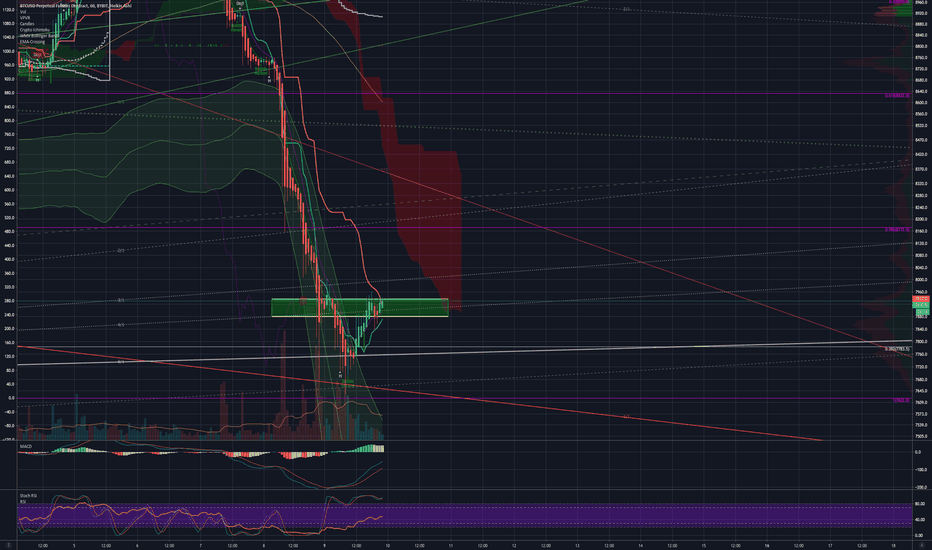The height and width of the screenshot is (550, 932).
Task: Click the Fibonacci 1 level label at 7622
Action: coord(901,400)
